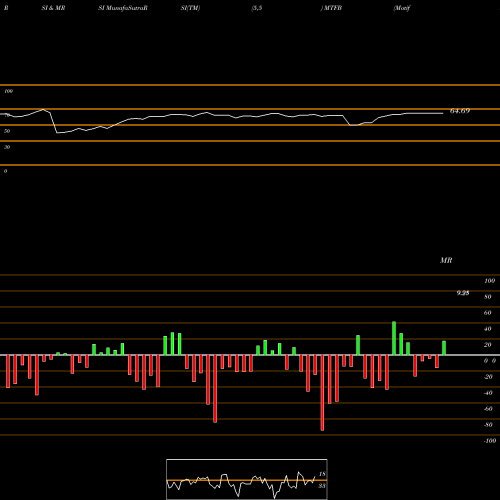Click the (5,5 parameter text in header
Screen dimensions: 500x500
click(257, 8)
